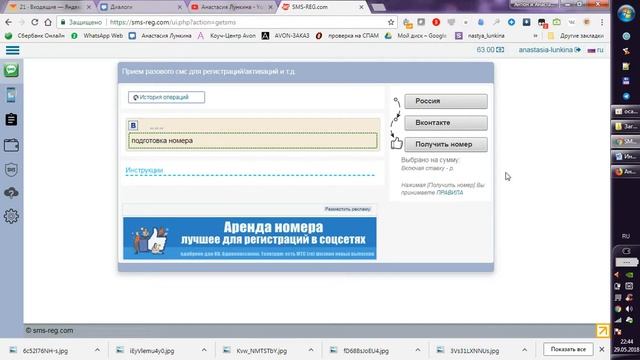This screenshot has height=360, width=640.
Task: Click the RU language indicator in the taskbar
Action: tap(626, 236)
